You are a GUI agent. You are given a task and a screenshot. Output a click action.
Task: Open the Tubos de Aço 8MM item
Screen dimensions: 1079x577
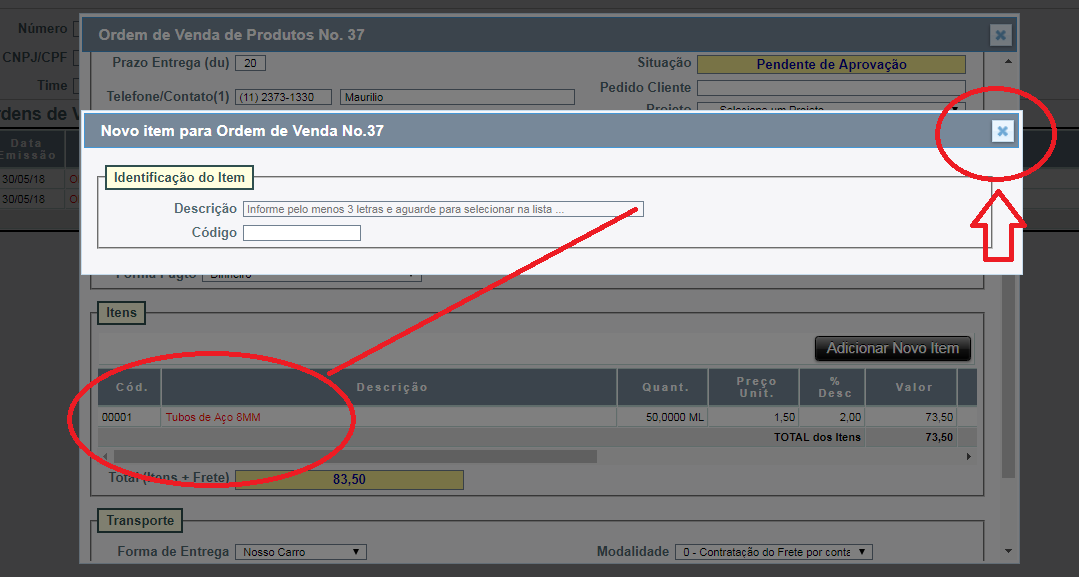pos(213,417)
